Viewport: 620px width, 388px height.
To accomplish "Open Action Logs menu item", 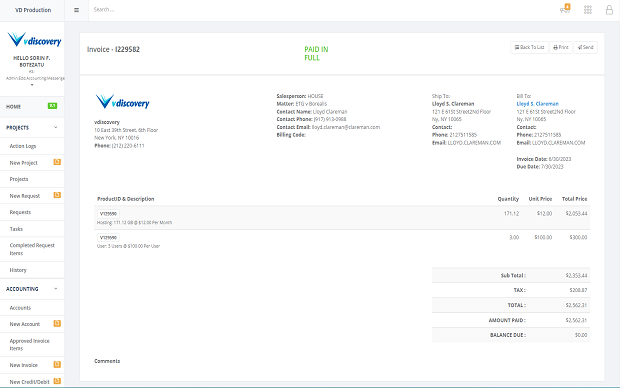I will click(x=23, y=146).
